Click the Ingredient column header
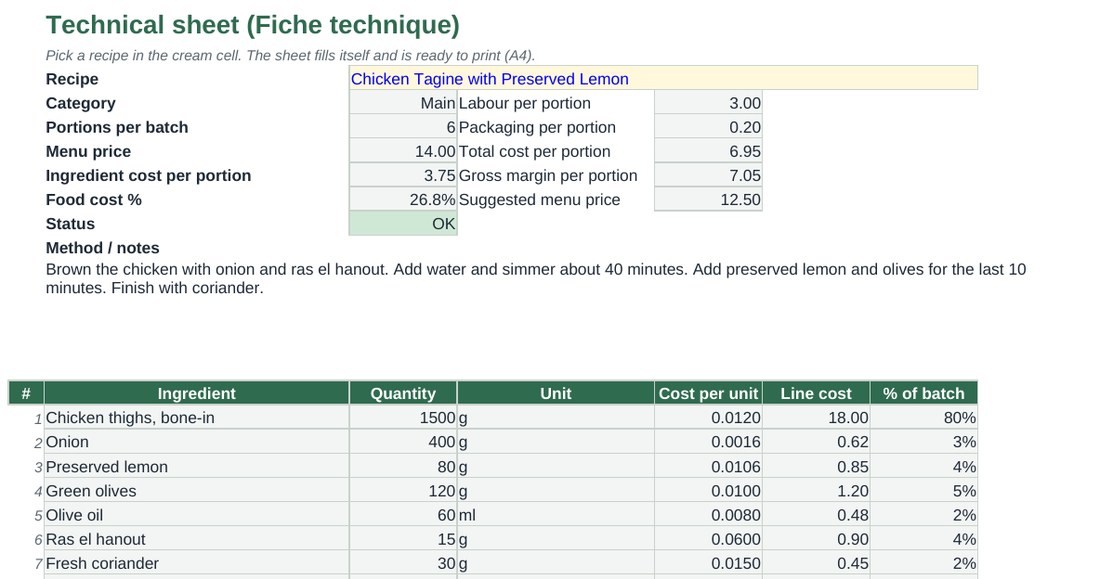 196,393
